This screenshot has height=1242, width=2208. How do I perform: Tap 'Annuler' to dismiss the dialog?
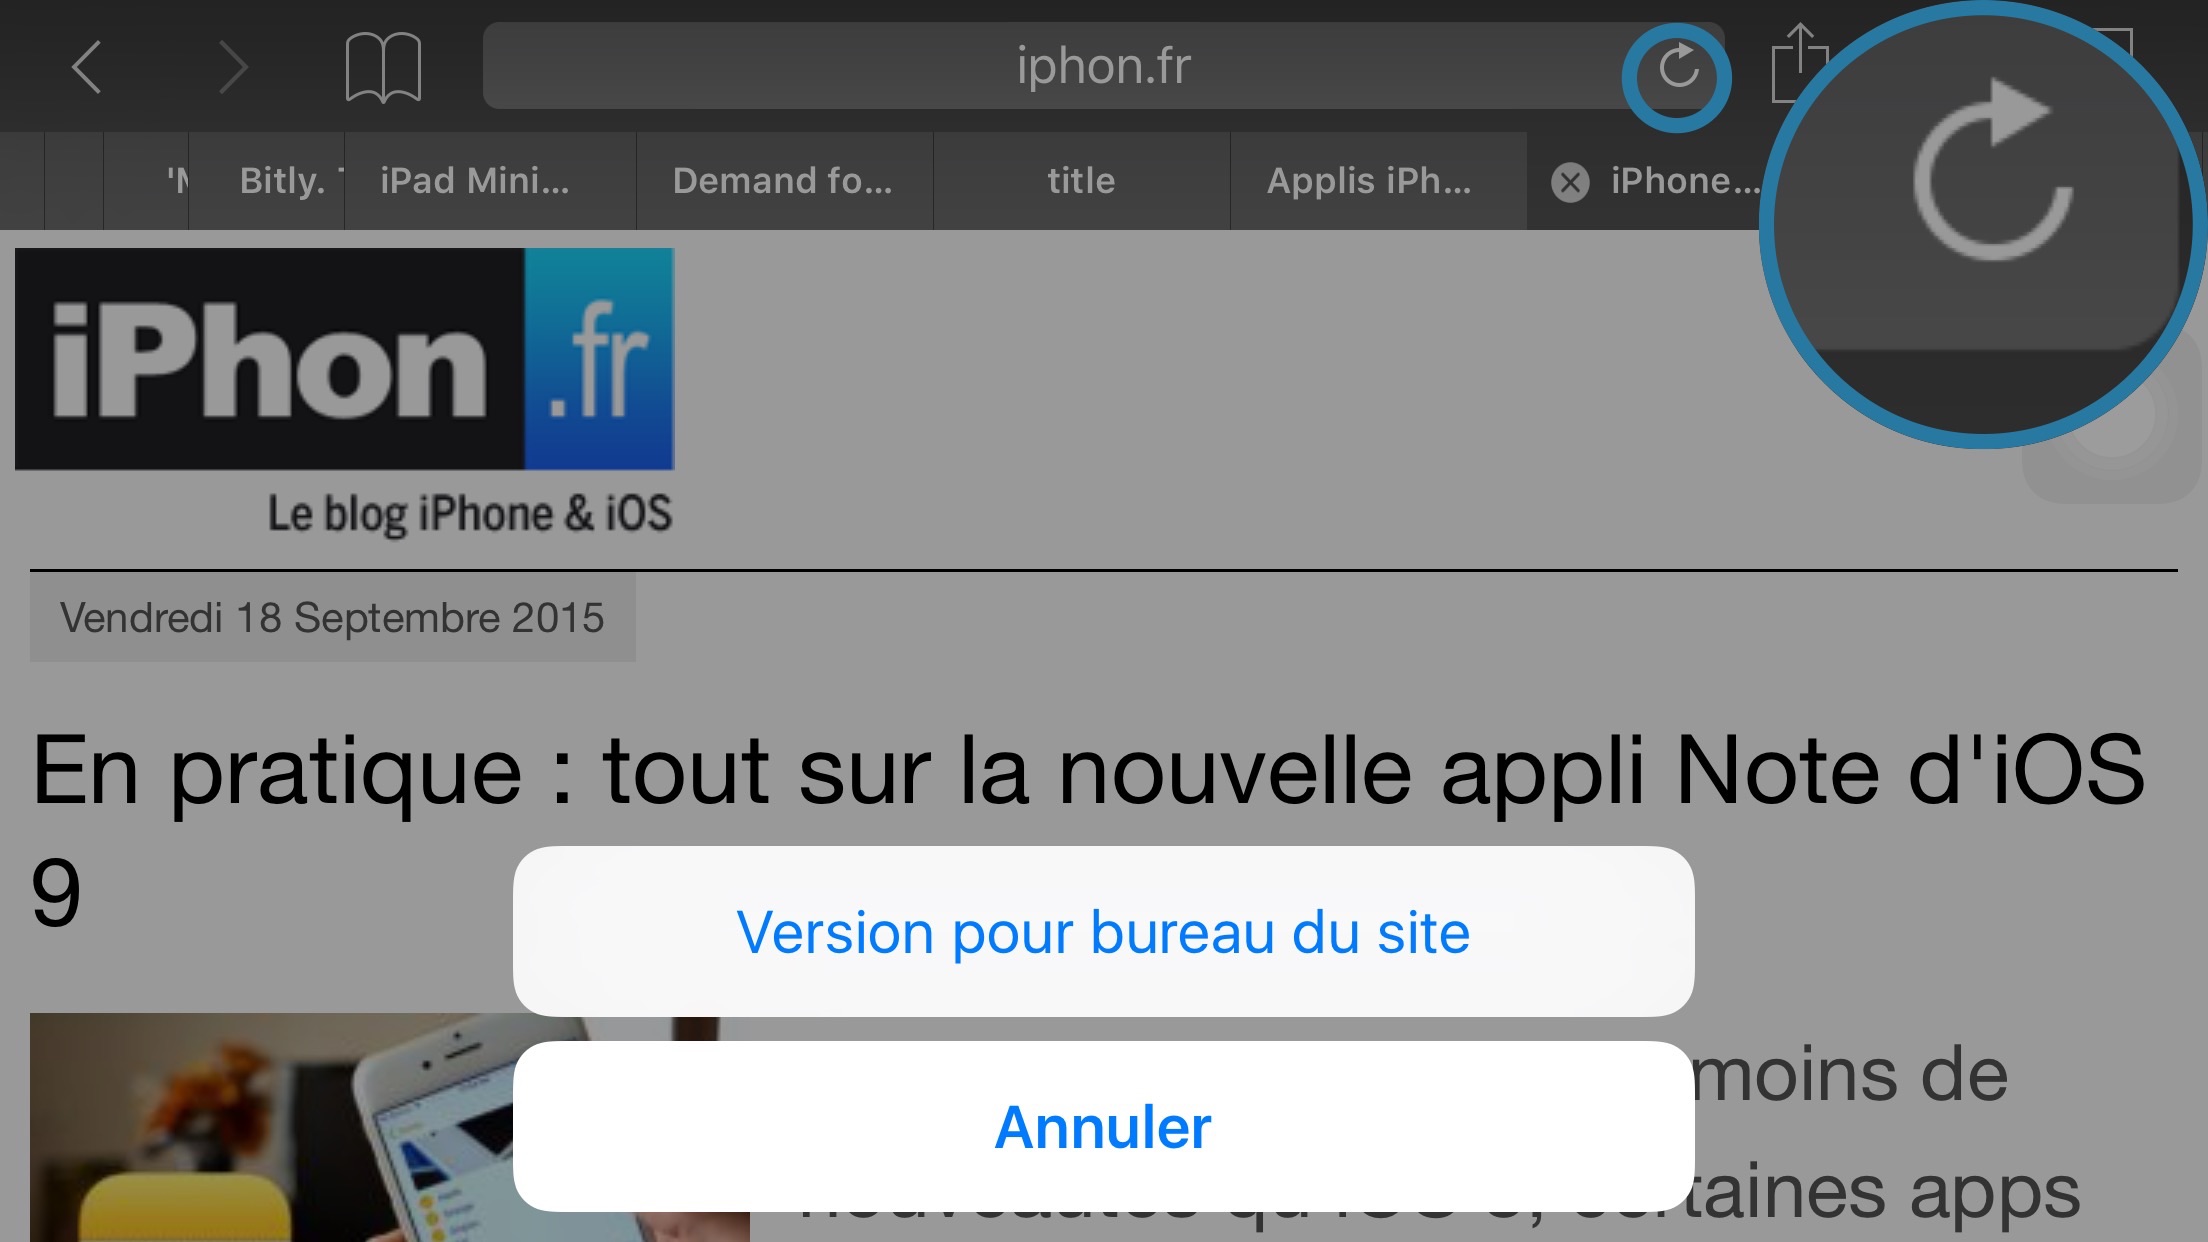(x=1102, y=1125)
